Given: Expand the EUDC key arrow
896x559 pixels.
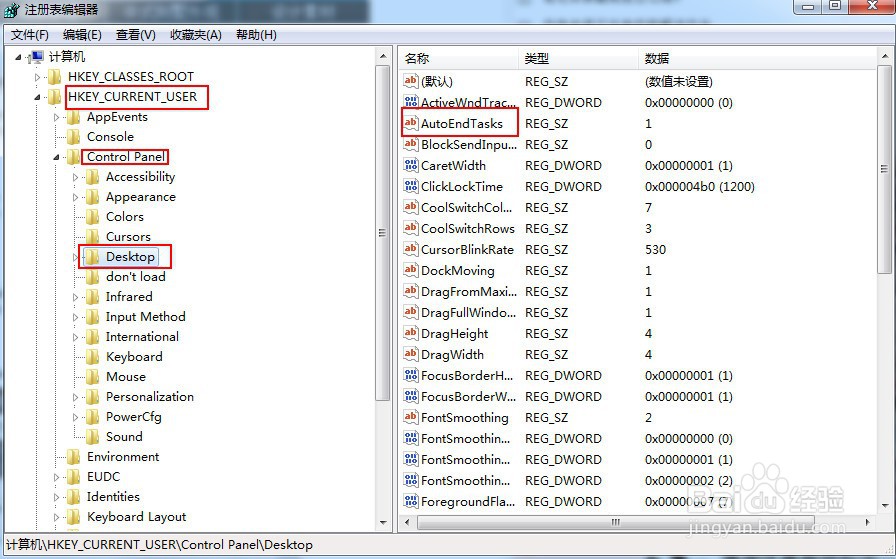Looking at the screenshot, I should [x=56, y=477].
